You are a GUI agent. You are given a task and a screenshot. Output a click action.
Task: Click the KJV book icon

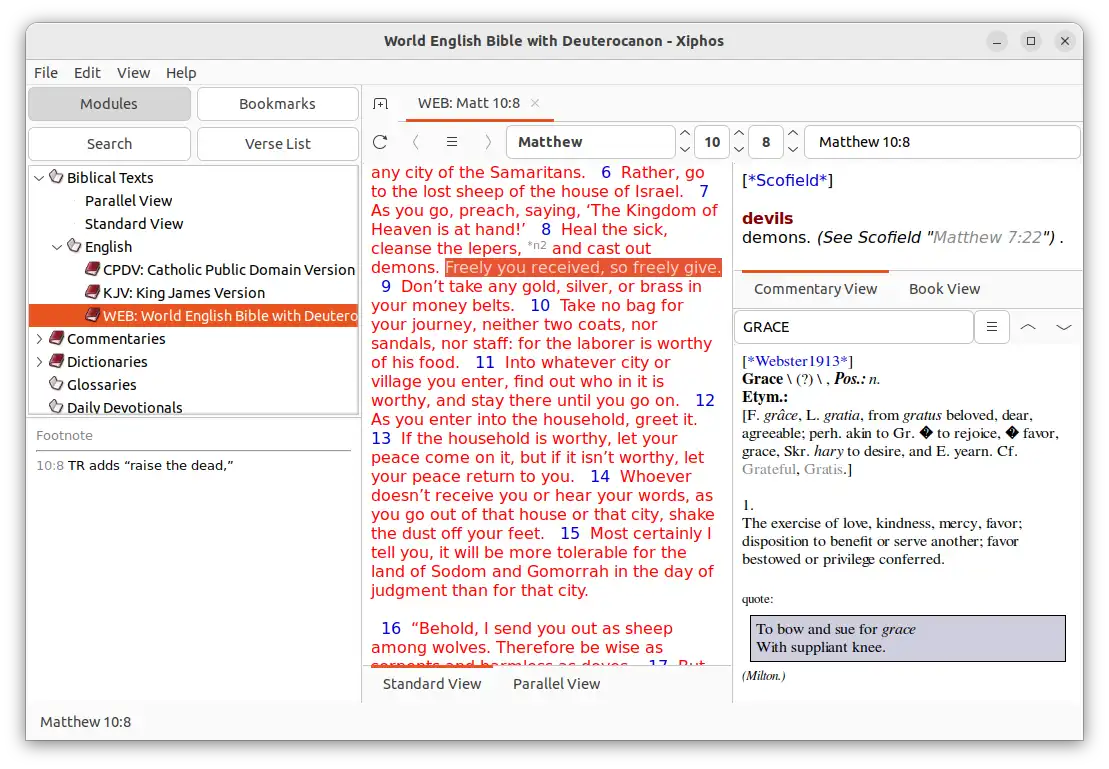click(92, 291)
